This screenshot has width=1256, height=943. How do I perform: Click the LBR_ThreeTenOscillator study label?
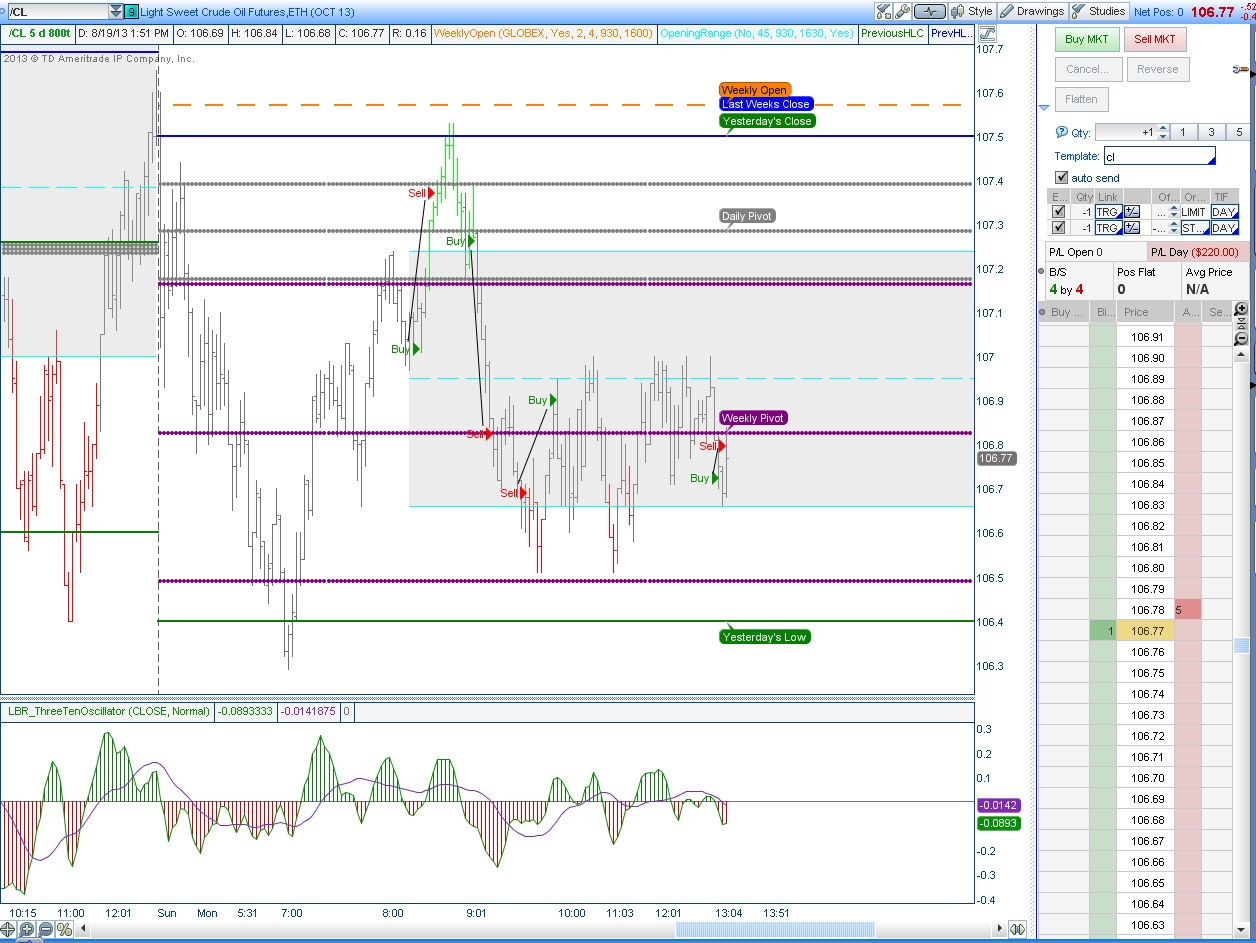(109, 711)
